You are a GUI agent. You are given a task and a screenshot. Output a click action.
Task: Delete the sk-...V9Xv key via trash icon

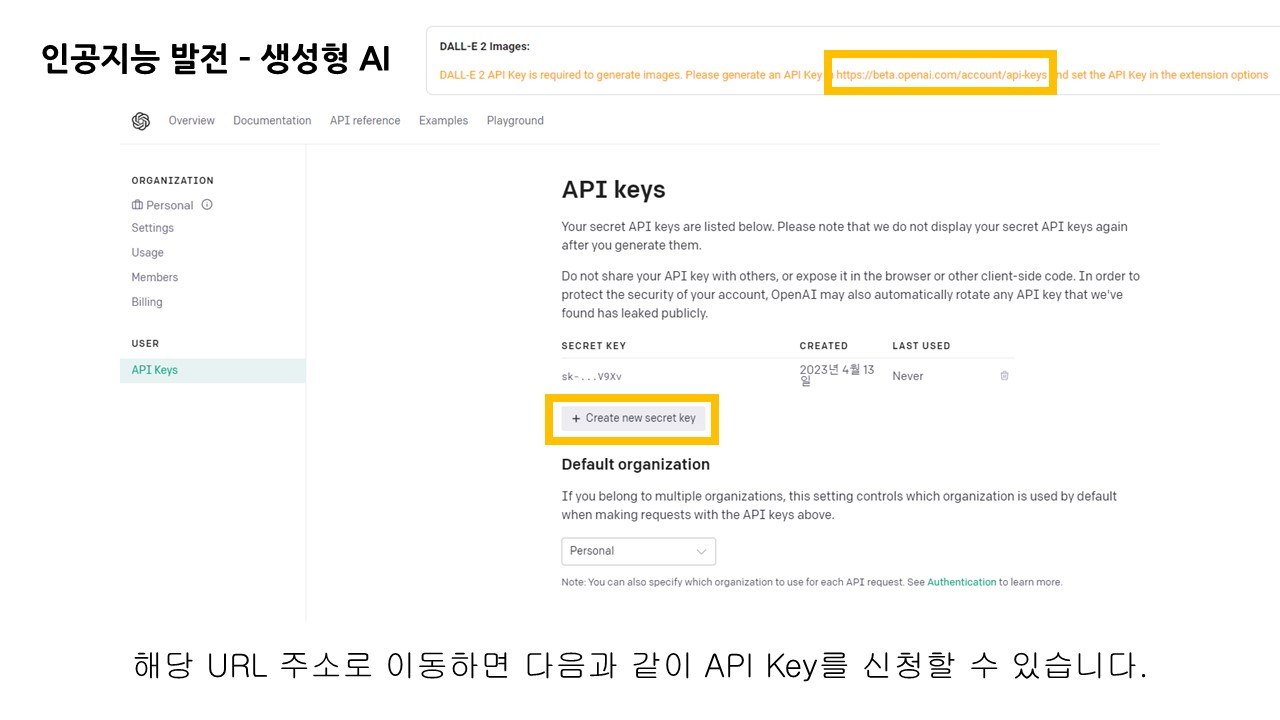coord(1004,376)
